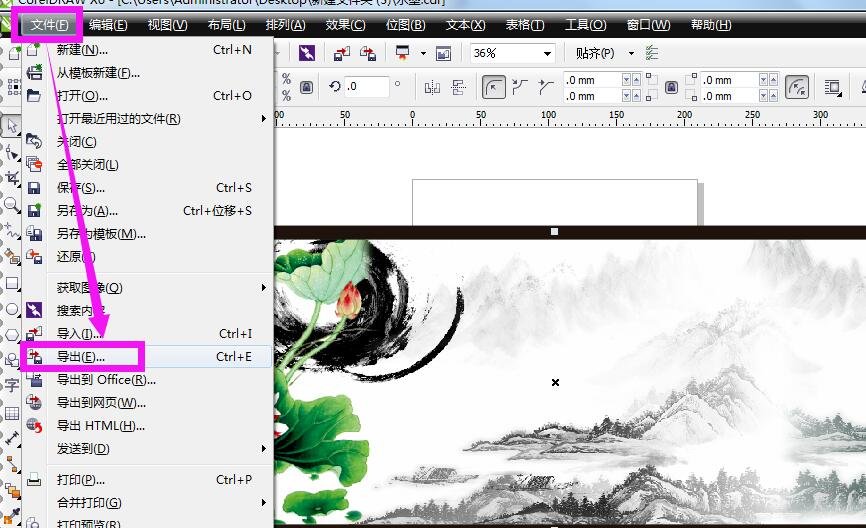Viewport: 866px width, 528px height.
Task: Select 另存为(A)... menu entry
Action: [x=87, y=211]
